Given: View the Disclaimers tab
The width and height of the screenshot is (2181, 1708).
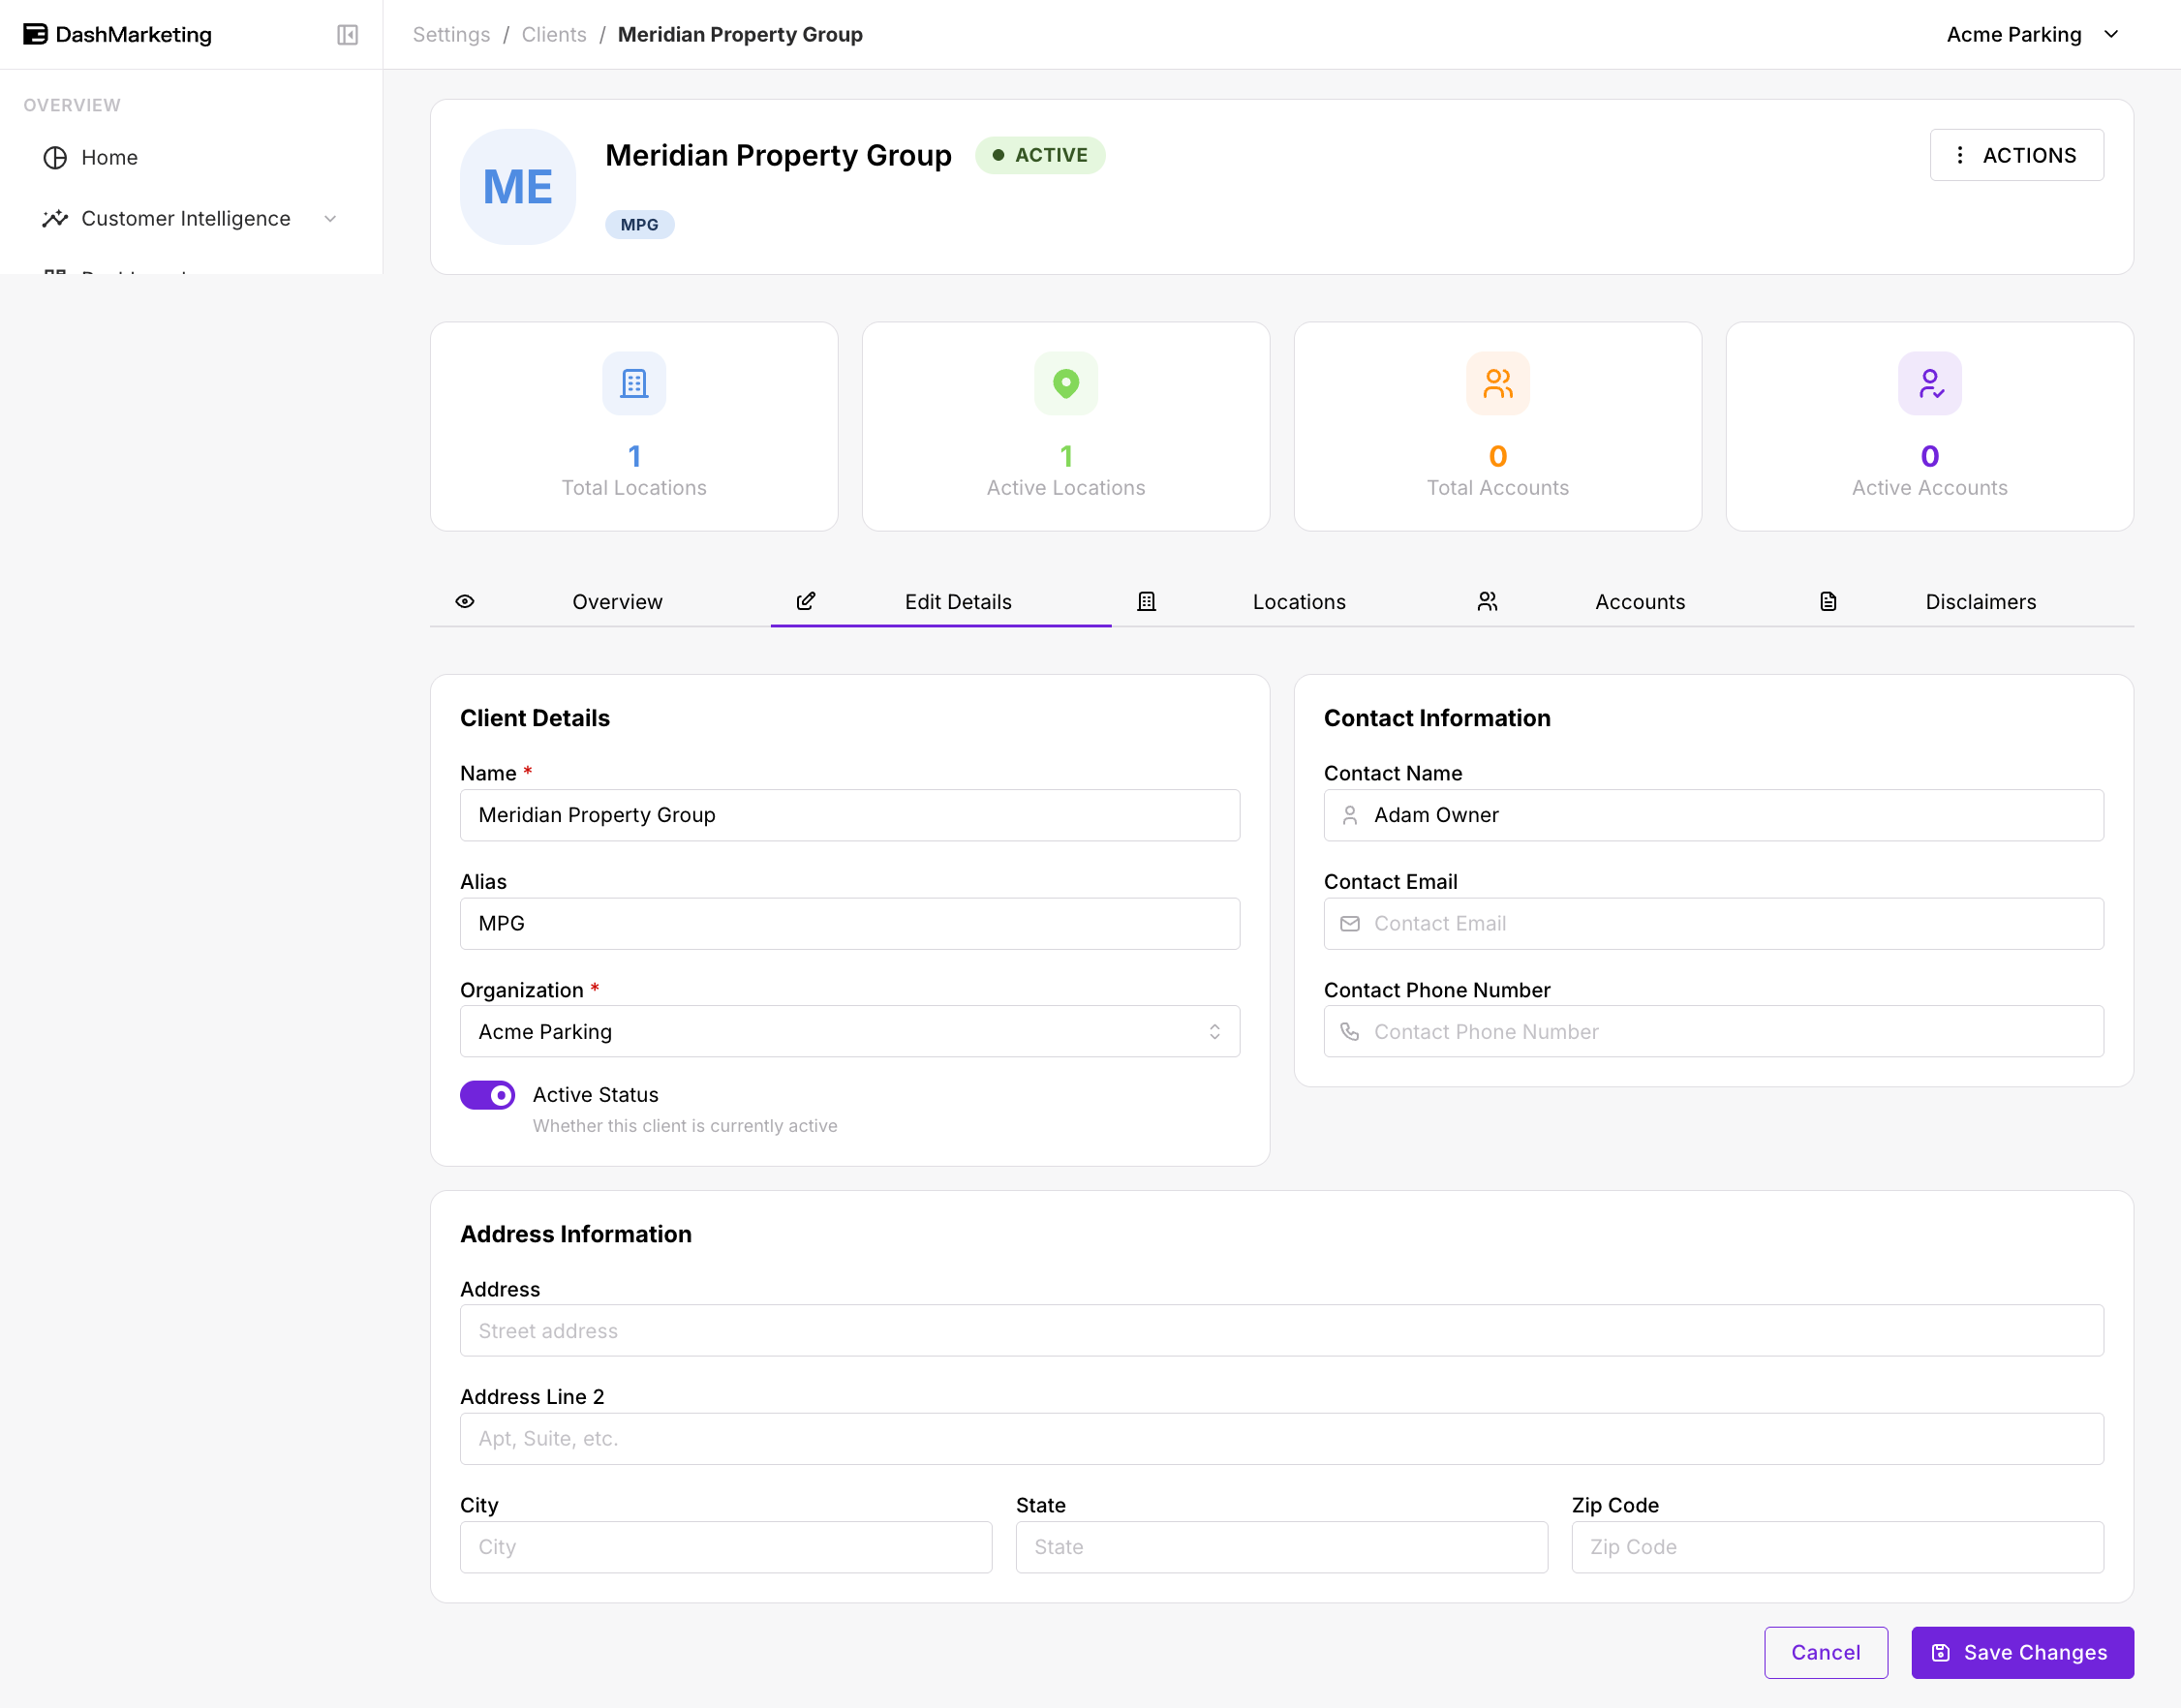Looking at the screenshot, I should point(1964,602).
